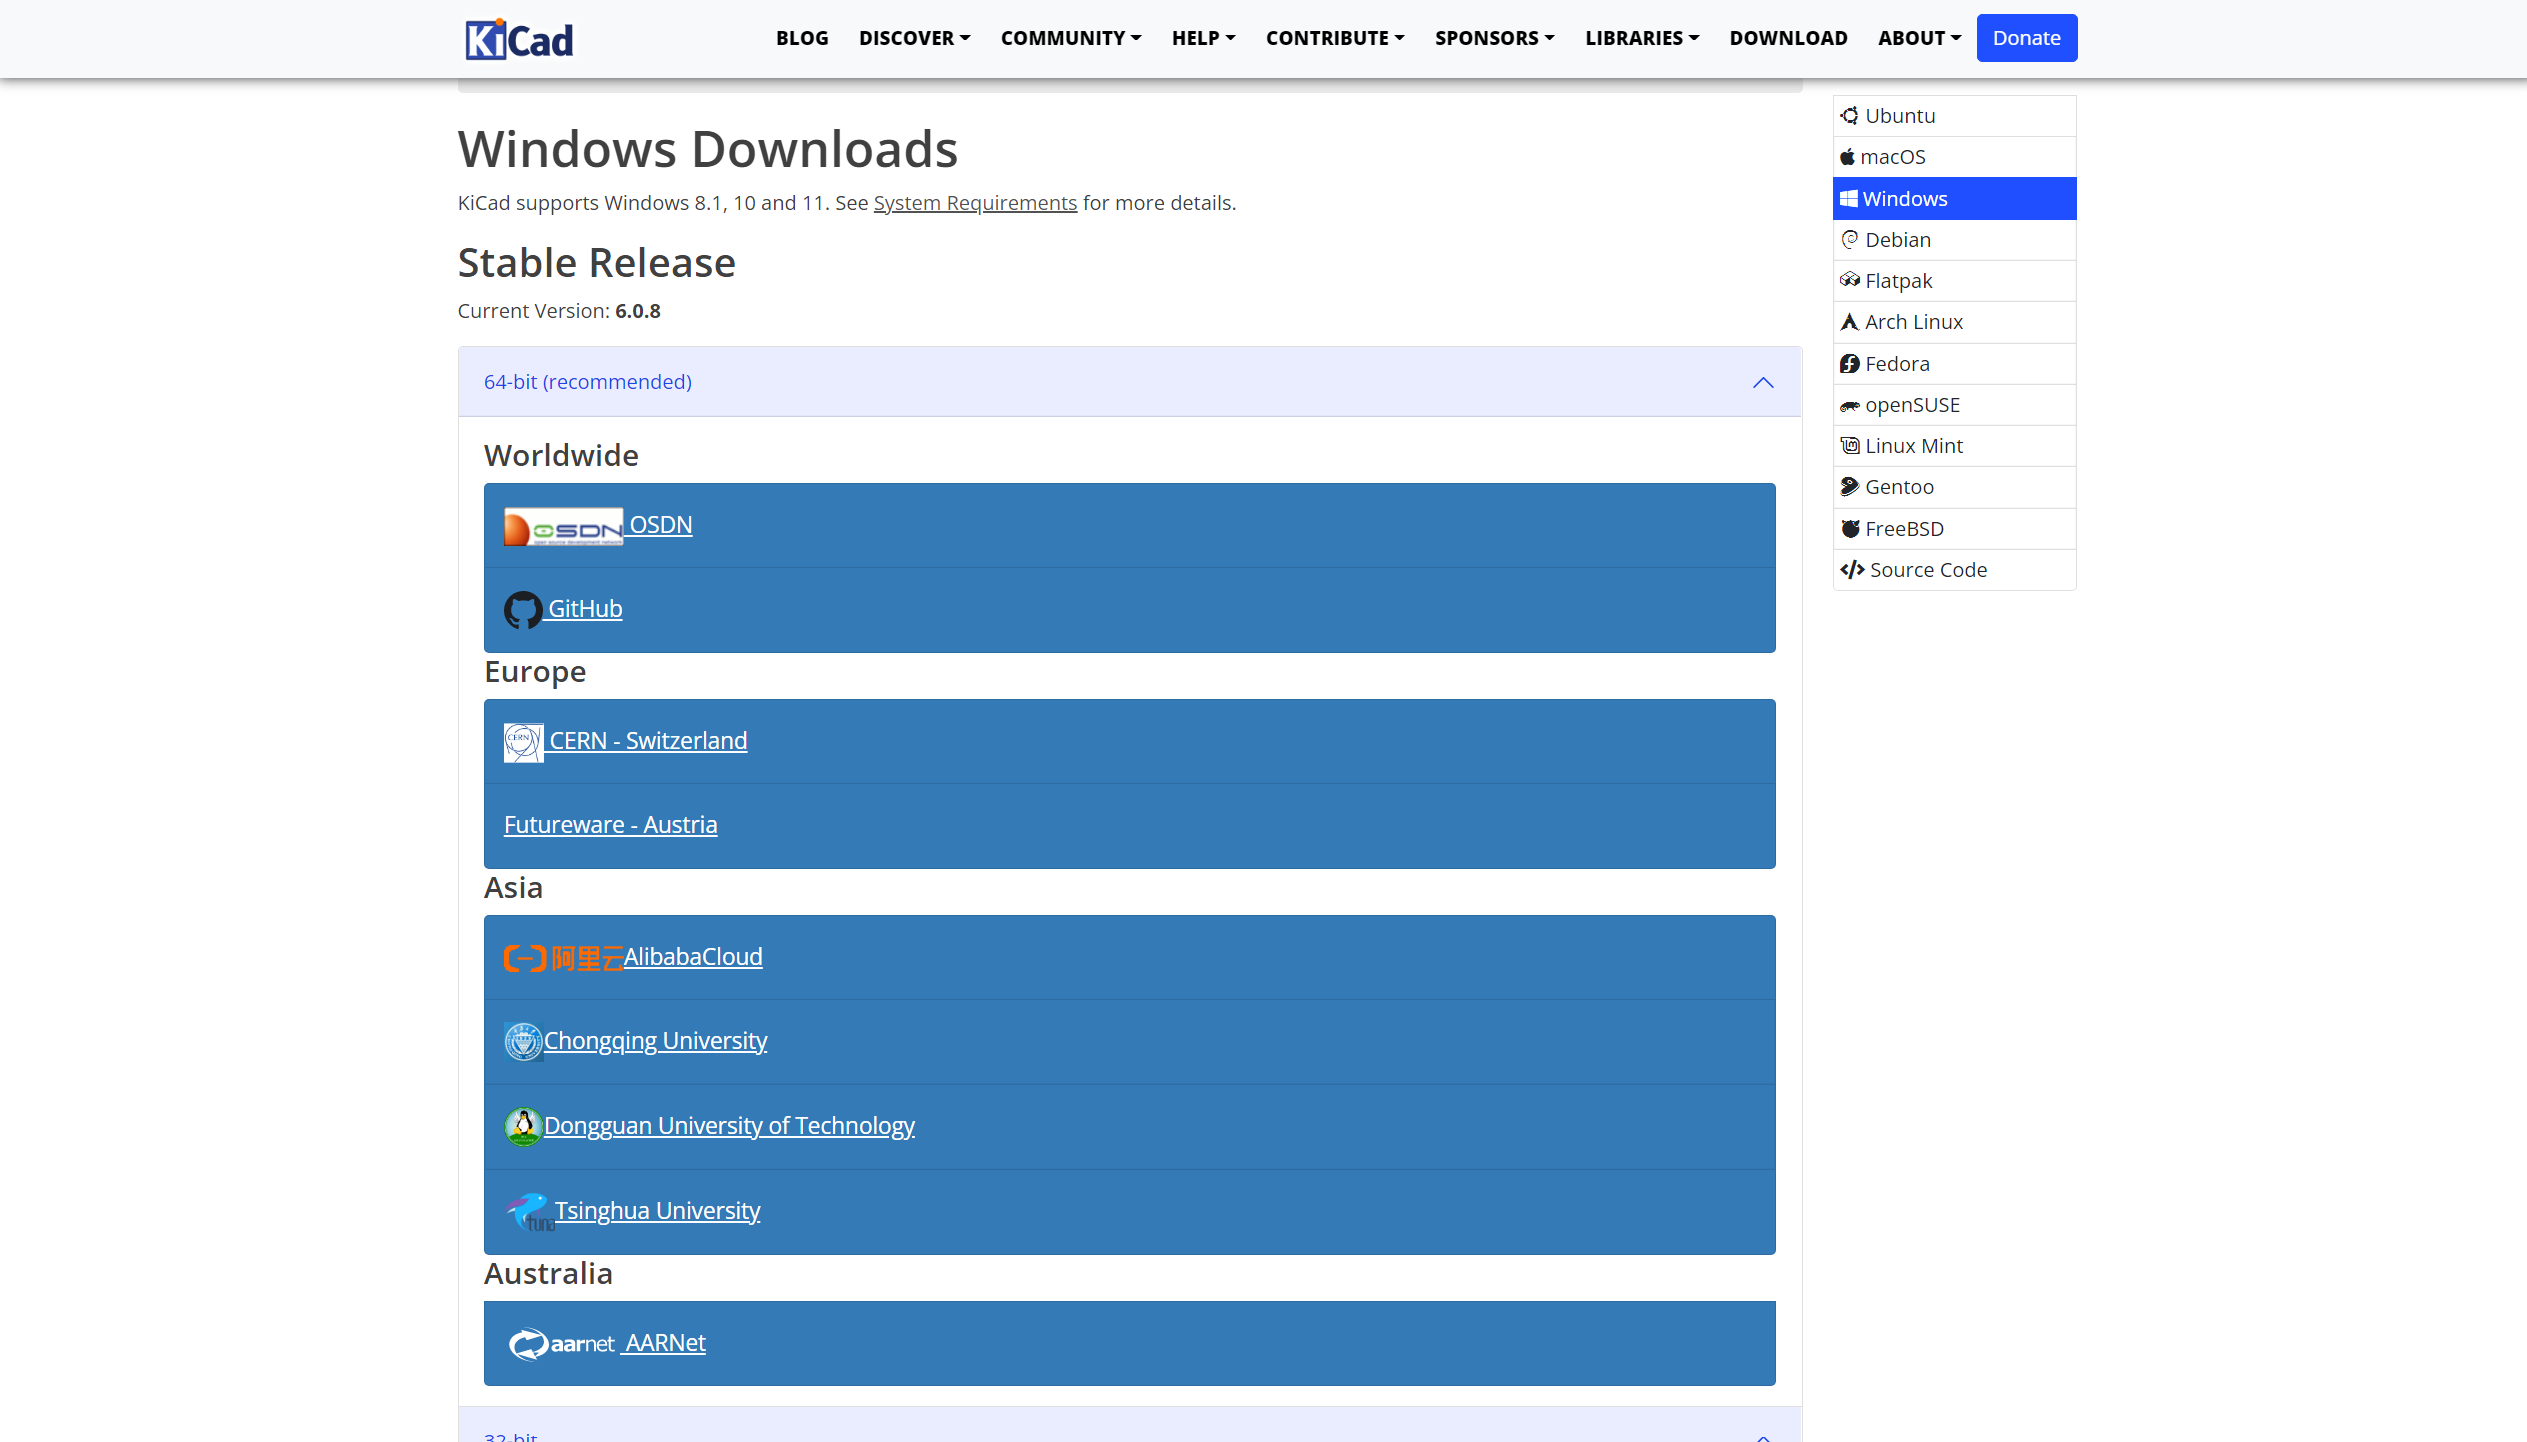Click the OSDN logo image
This screenshot has width=2527, height=1442.
pyautogui.click(x=563, y=527)
